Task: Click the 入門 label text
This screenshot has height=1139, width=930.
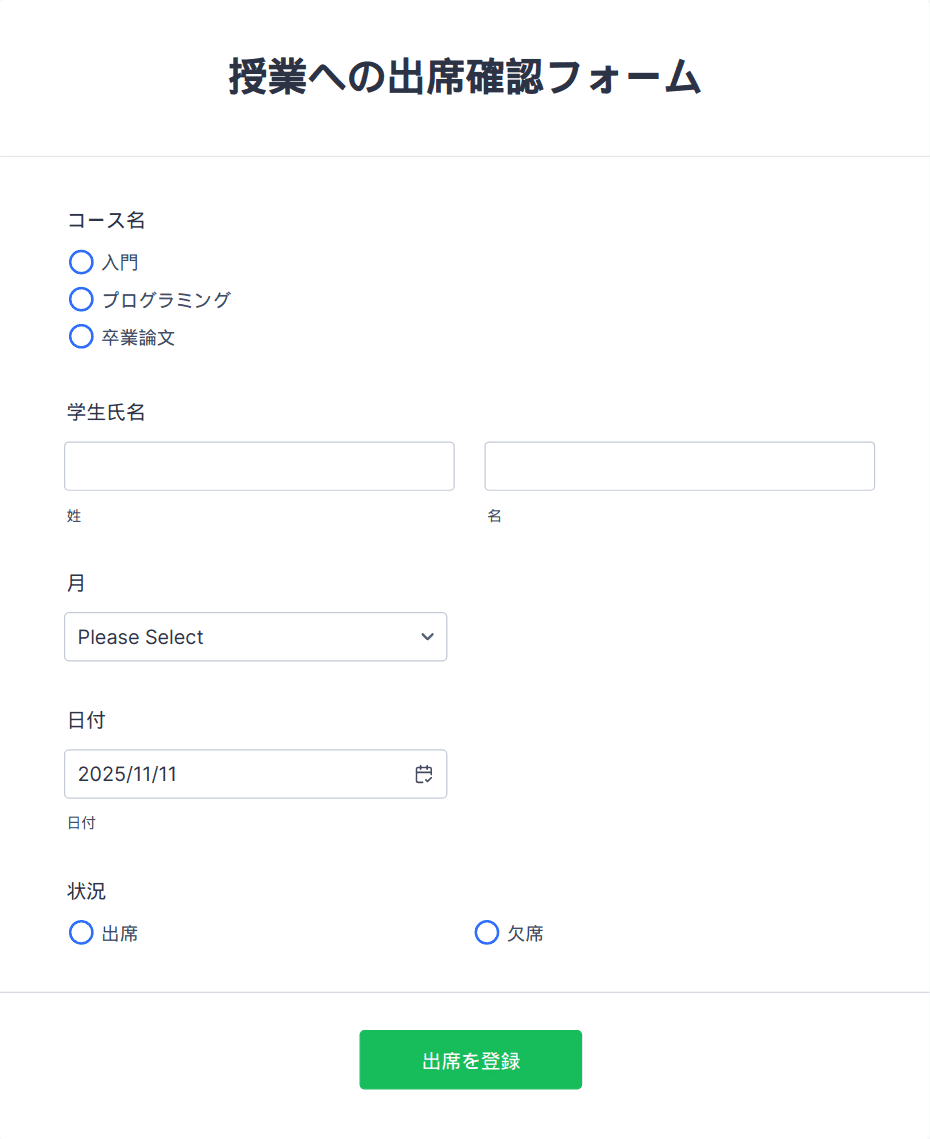Action: coord(120,263)
